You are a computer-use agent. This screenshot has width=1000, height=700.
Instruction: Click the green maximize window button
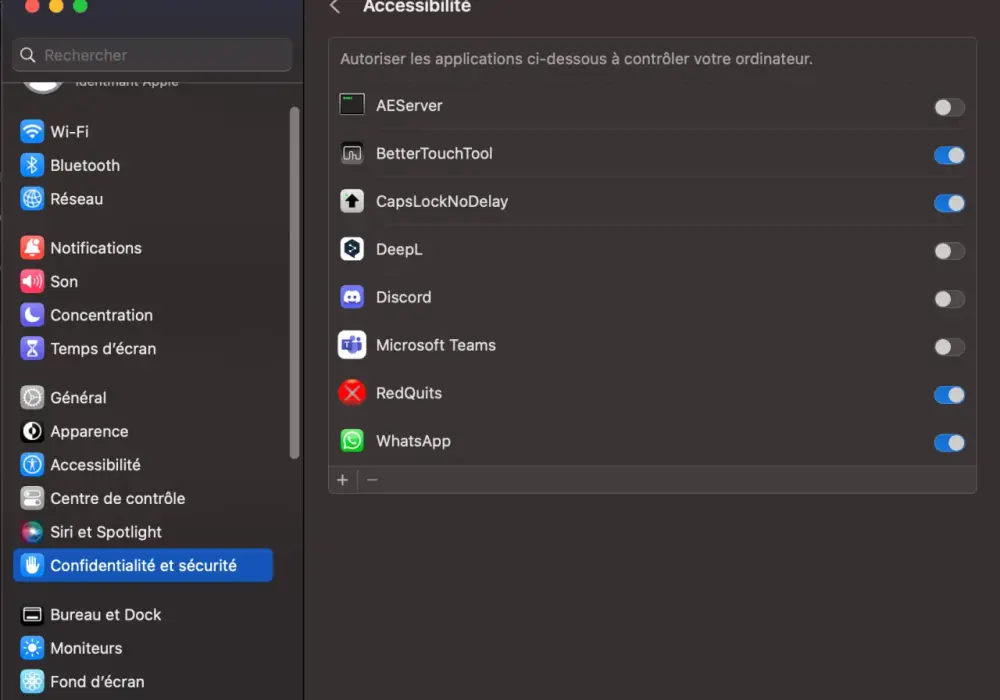click(80, 6)
